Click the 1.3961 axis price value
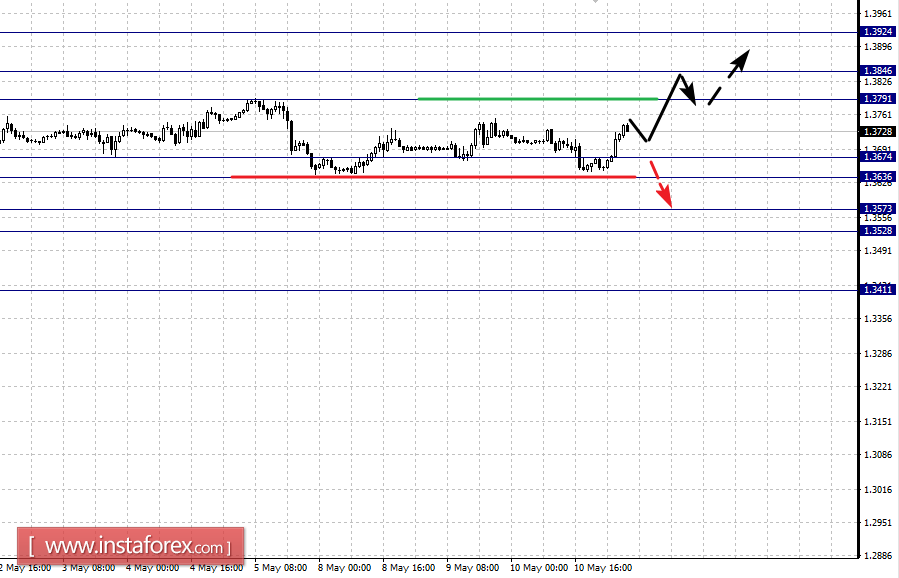This screenshot has width=899, height=578. tap(878, 13)
